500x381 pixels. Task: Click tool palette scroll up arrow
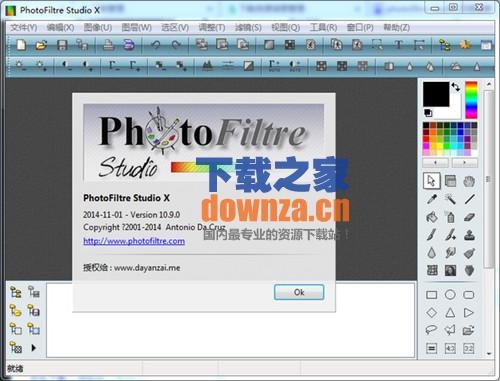(x=489, y=84)
